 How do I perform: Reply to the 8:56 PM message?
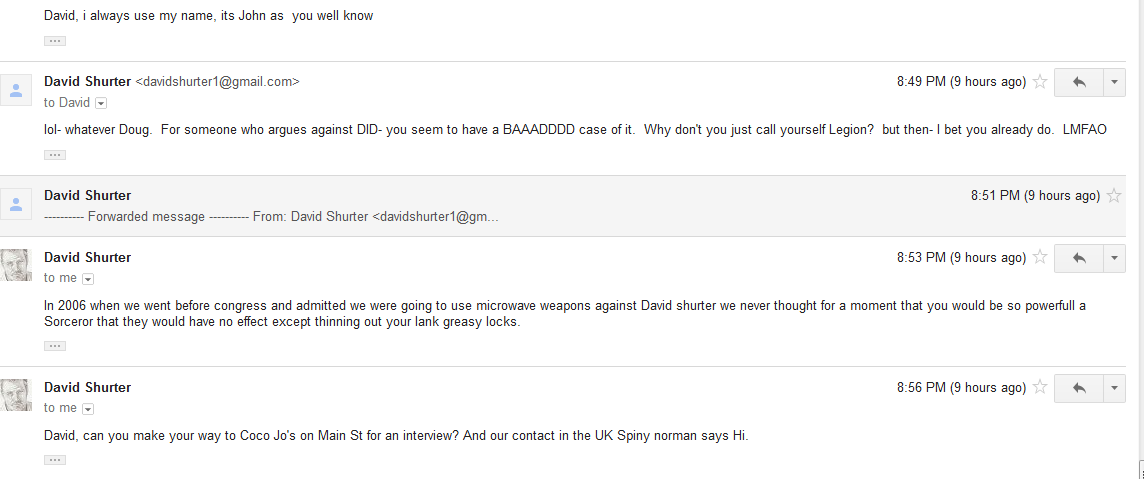pyautogui.click(x=1079, y=388)
